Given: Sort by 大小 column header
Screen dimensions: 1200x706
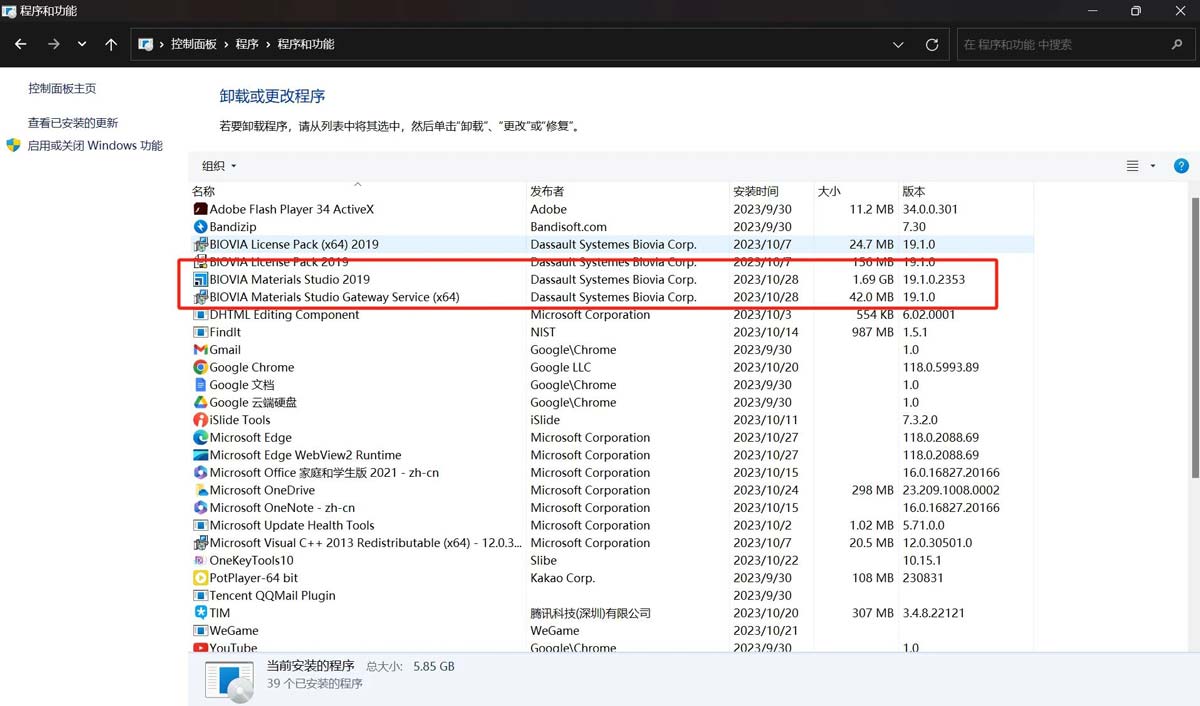Looking at the screenshot, I should (855, 191).
